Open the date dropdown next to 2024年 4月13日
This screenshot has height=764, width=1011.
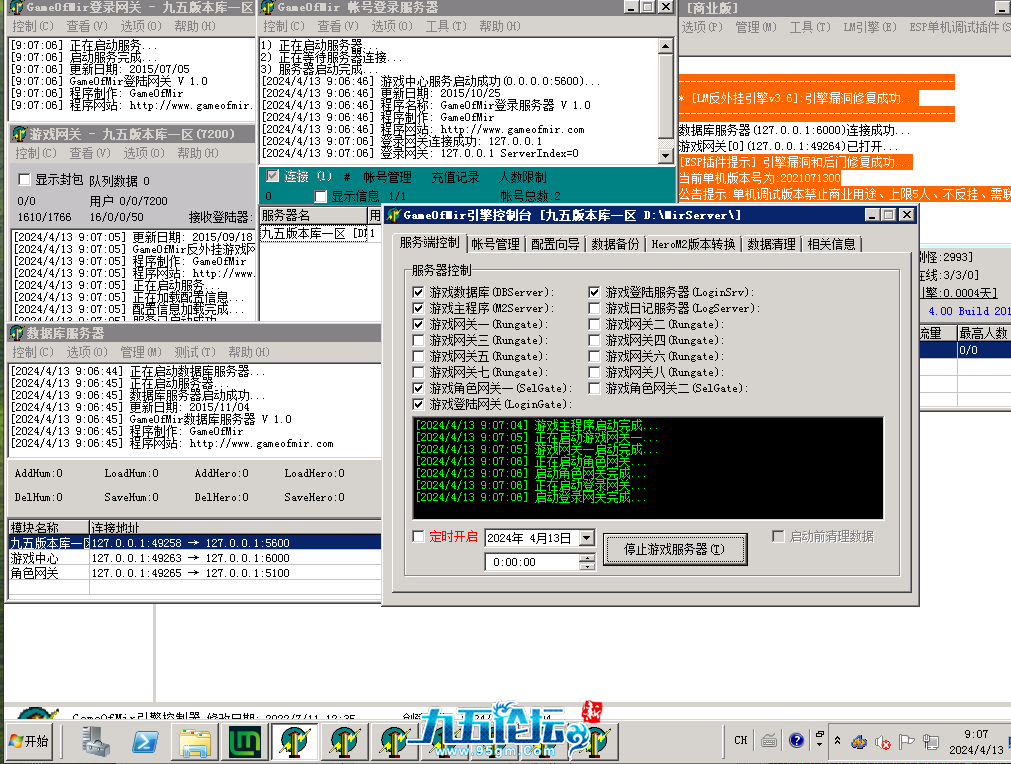click(586, 538)
